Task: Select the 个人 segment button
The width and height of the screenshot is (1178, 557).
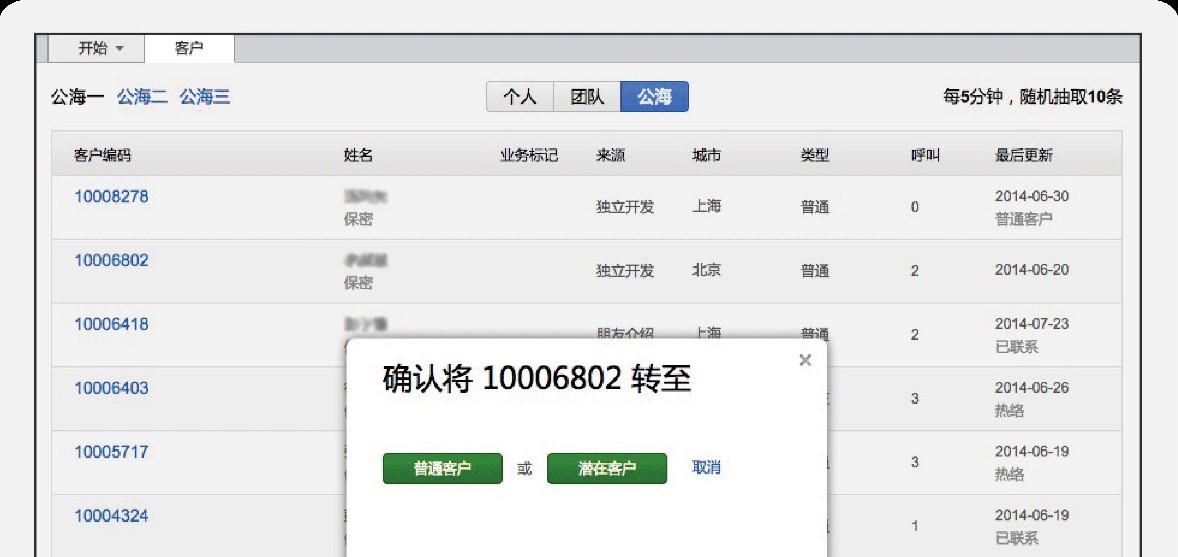Action: [x=520, y=97]
